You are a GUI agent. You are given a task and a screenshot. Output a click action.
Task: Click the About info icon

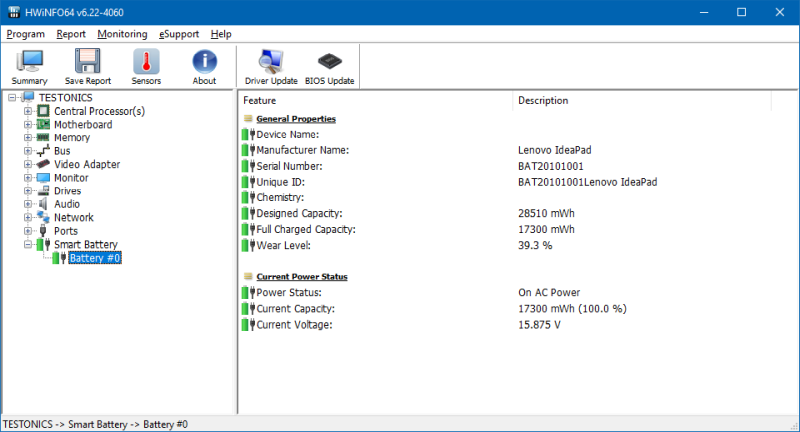(204, 61)
